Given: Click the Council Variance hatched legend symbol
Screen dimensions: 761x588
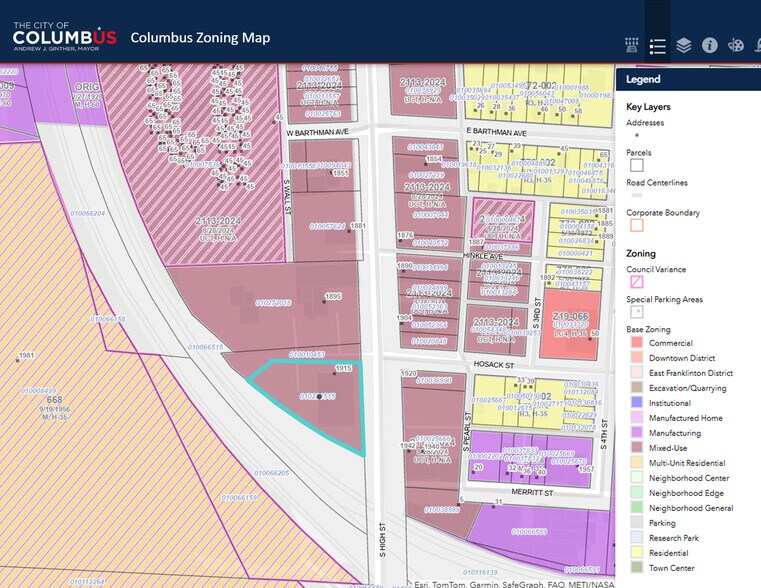Looking at the screenshot, I should (x=637, y=282).
